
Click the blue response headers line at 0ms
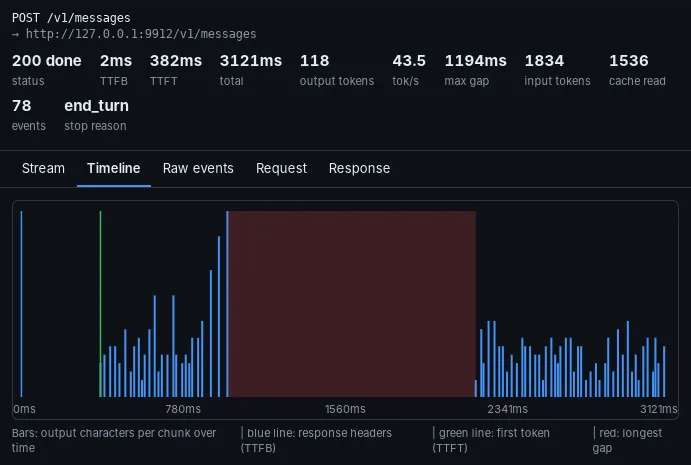click(21, 304)
